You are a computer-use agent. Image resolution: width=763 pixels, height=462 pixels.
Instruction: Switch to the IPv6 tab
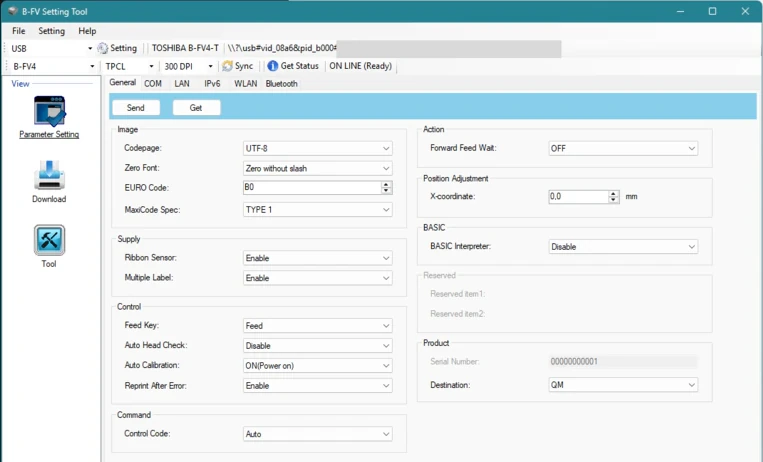pos(212,84)
